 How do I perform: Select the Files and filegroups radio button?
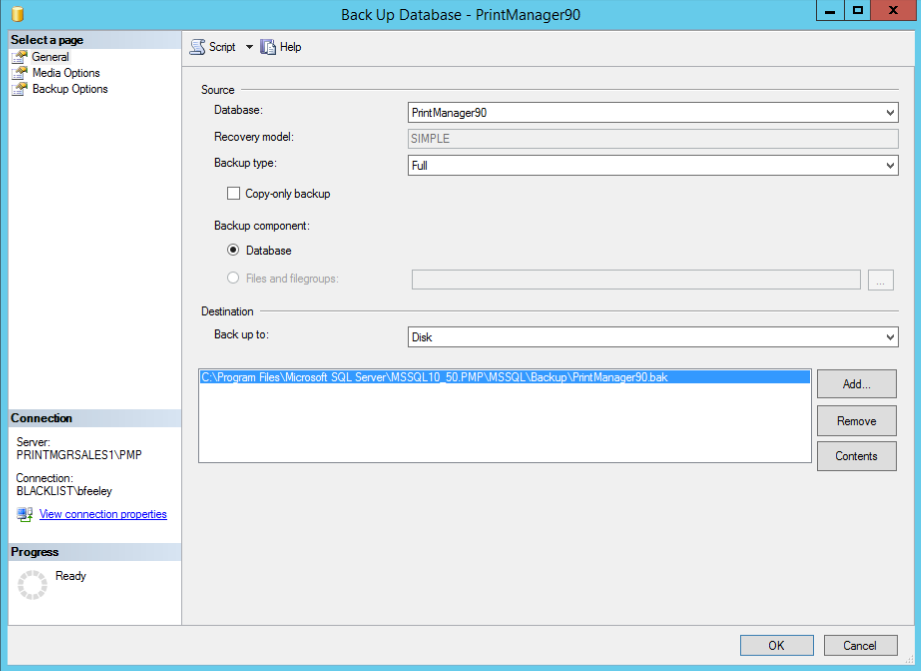click(x=233, y=278)
